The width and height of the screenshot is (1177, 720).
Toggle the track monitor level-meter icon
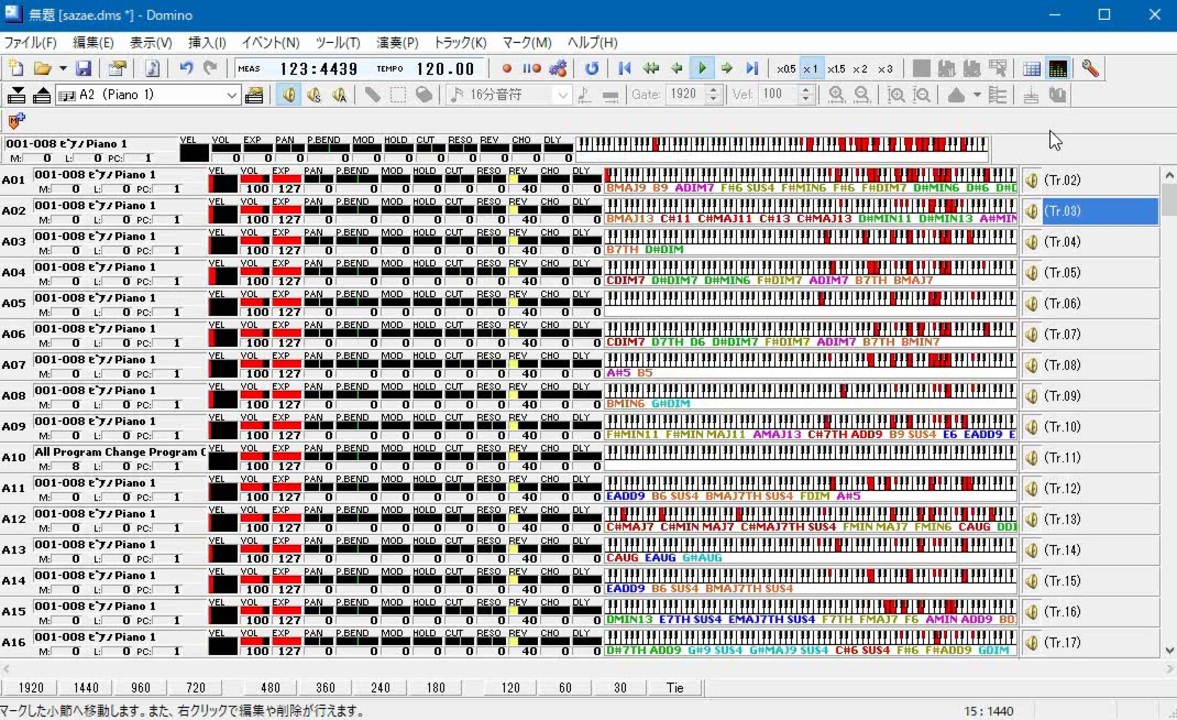[1058, 68]
